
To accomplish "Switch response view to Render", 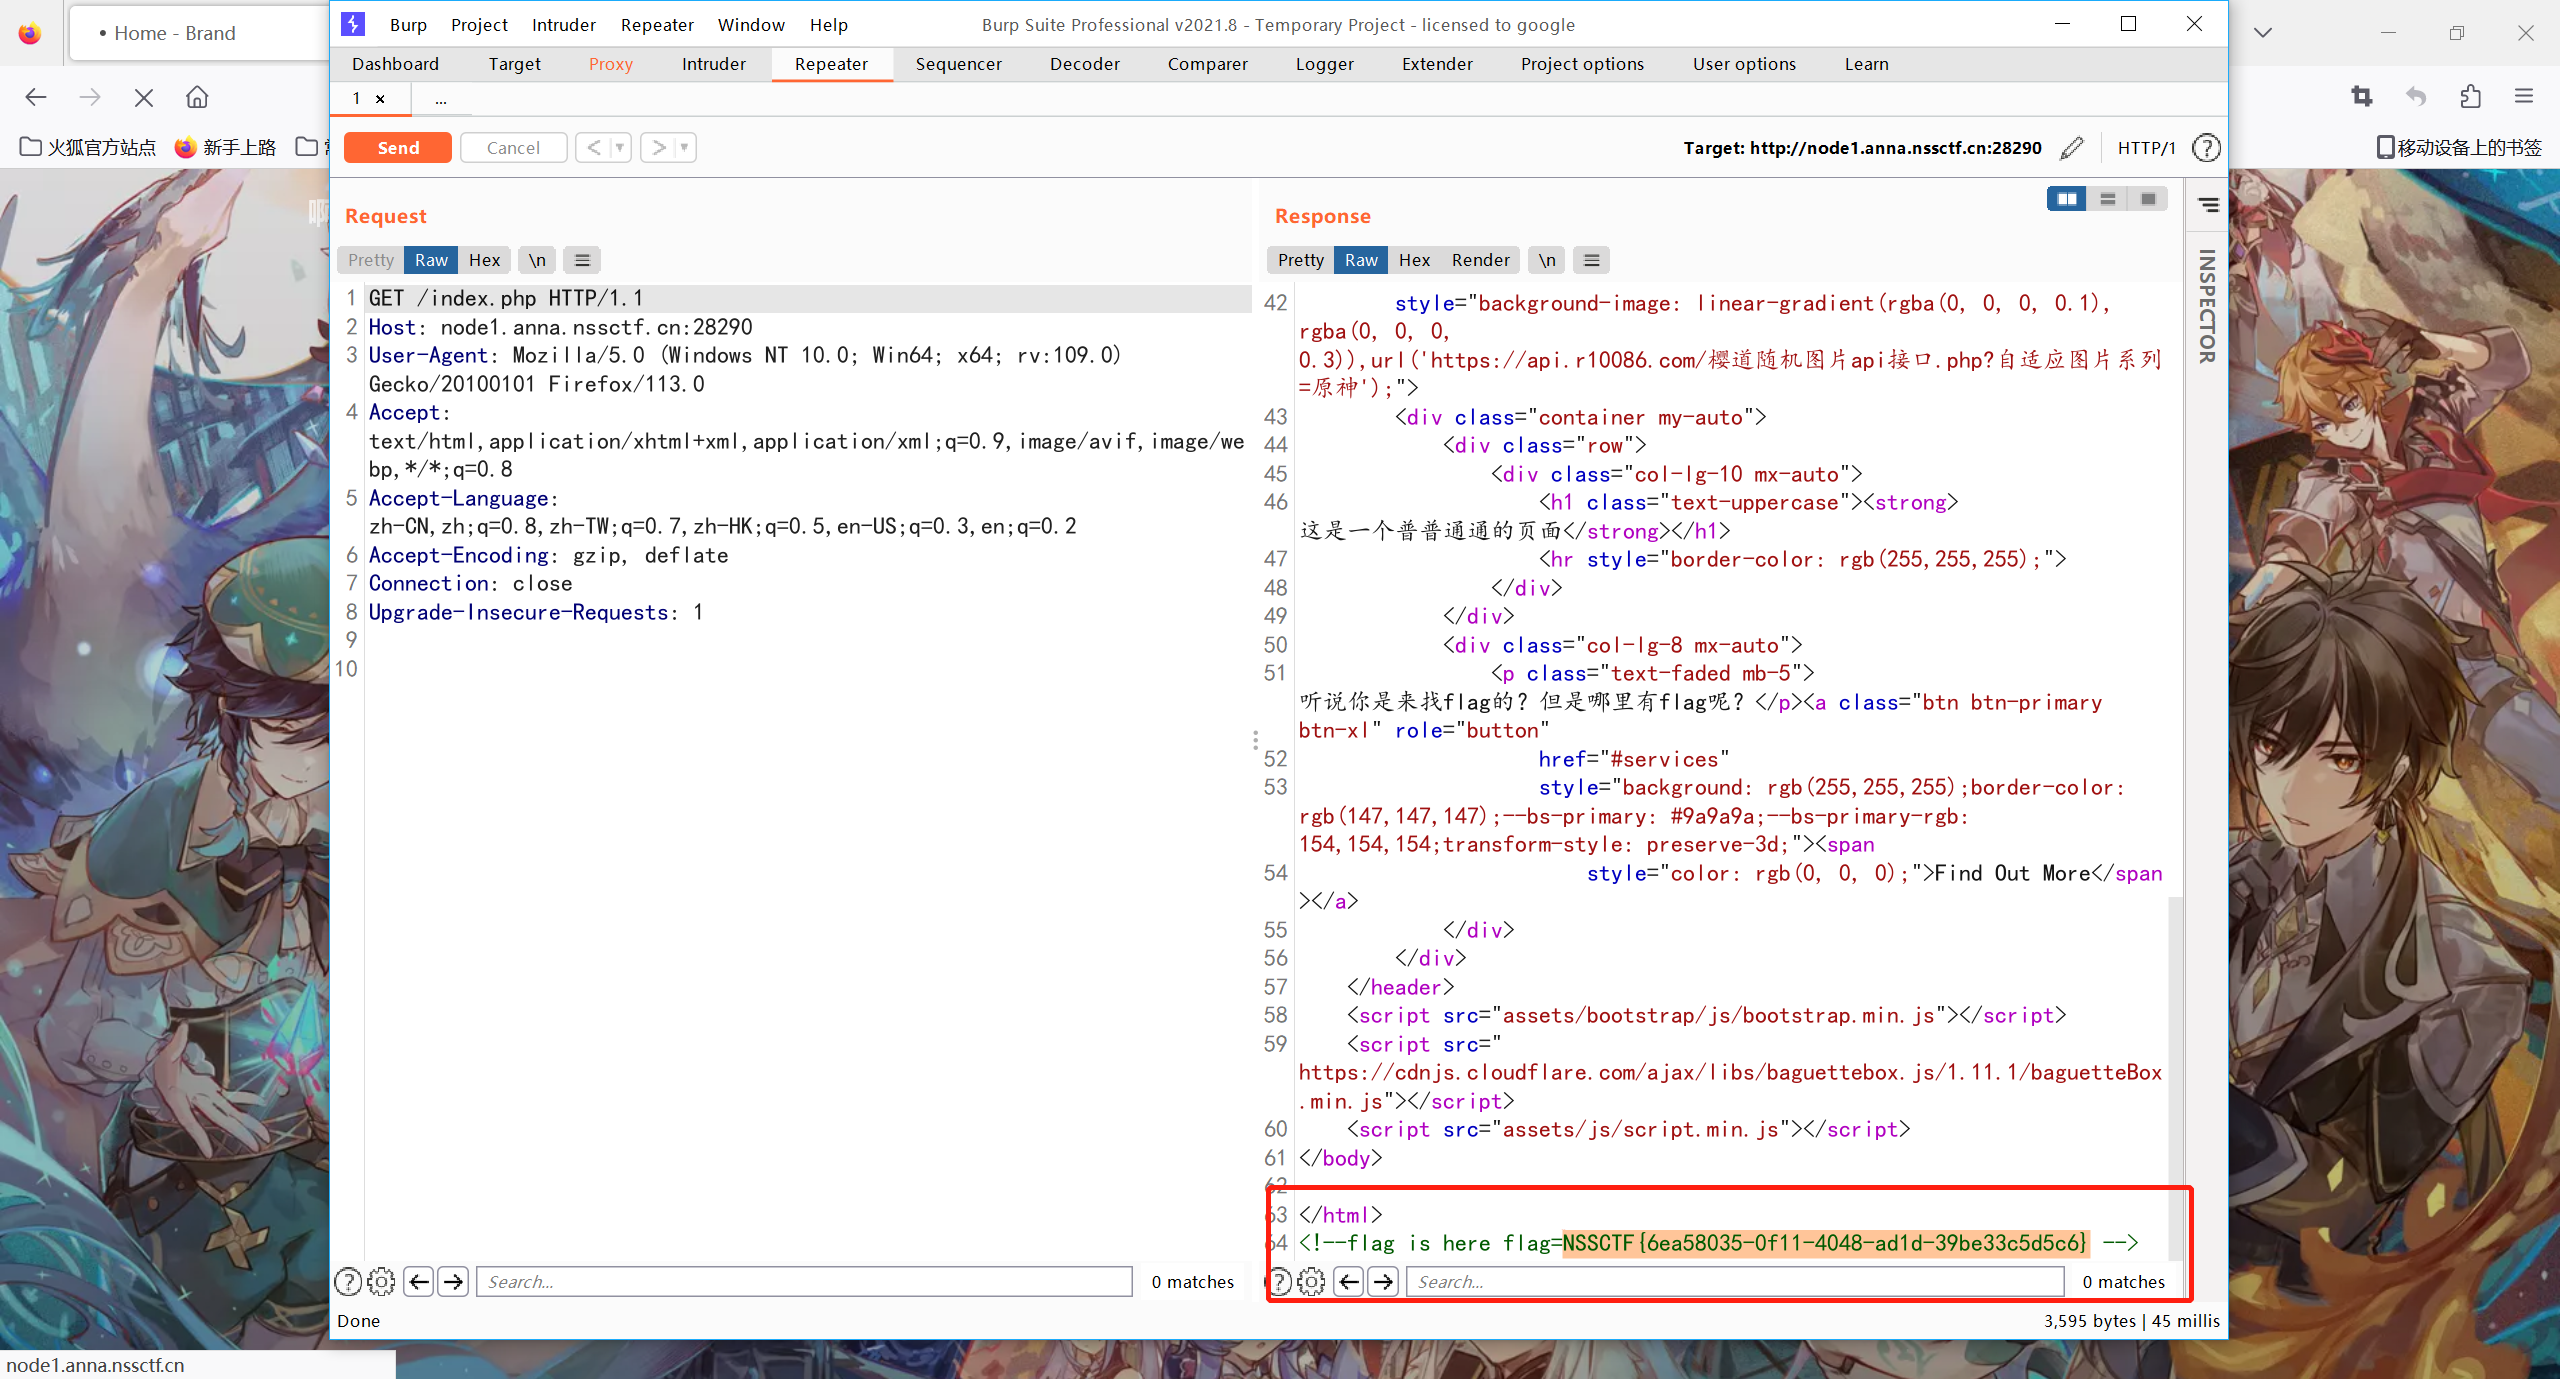I will pyautogui.click(x=1480, y=260).
